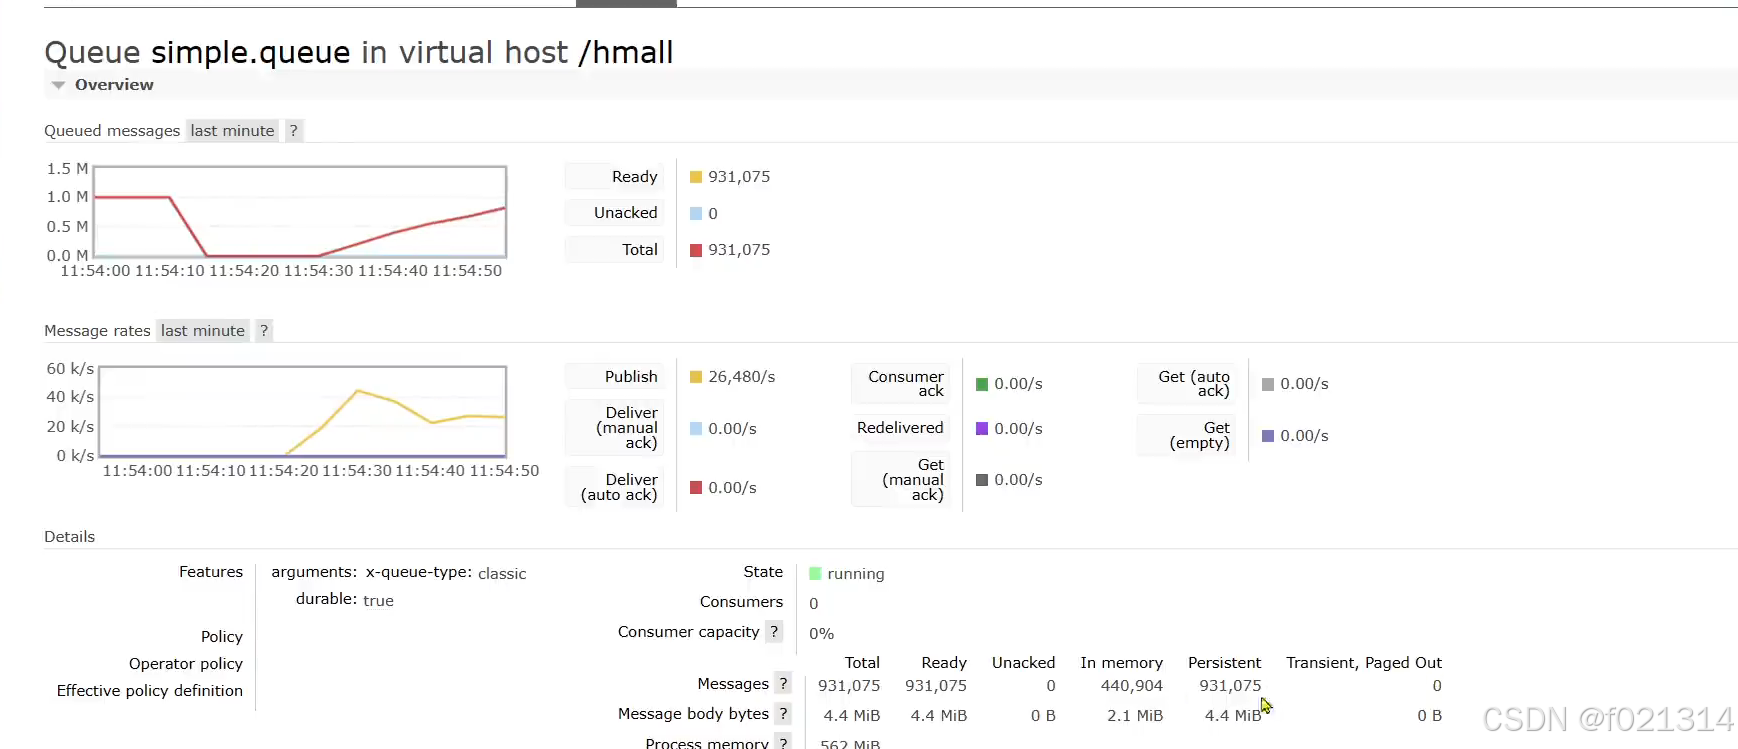Click the Publish rate yellow swatch
This screenshot has height=749, width=1738.
[696, 377]
